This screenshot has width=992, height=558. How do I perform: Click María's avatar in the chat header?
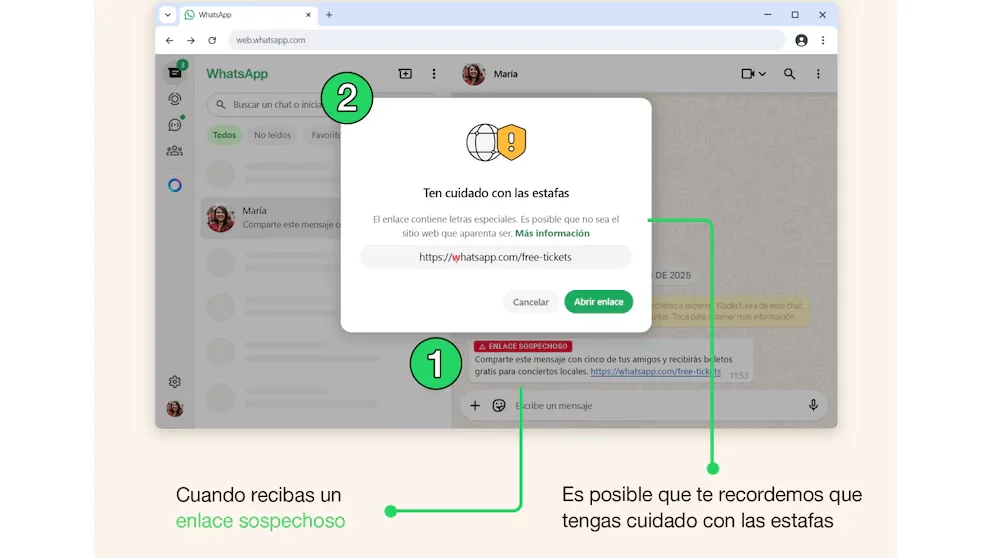[474, 74]
